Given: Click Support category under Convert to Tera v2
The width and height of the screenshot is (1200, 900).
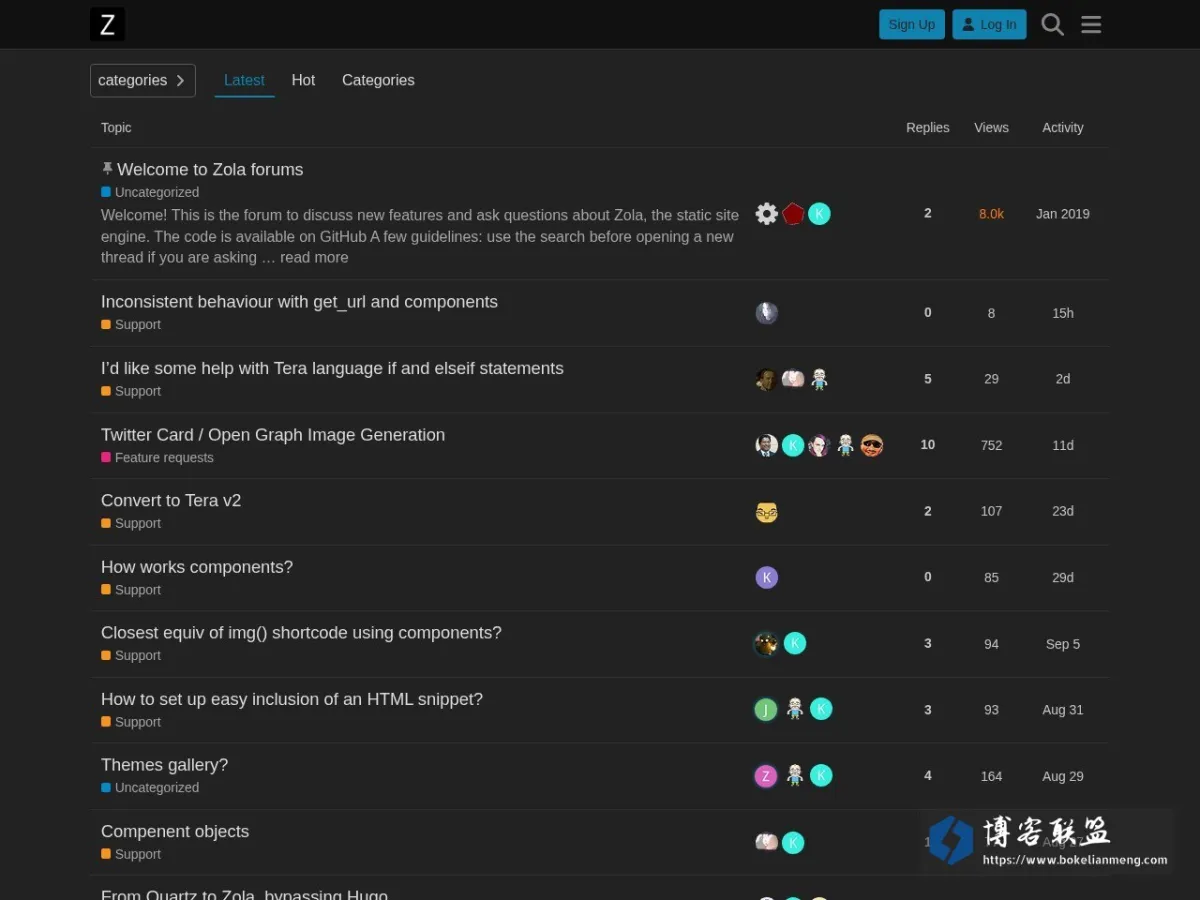Looking at the screenshot, I should [x=131, y=524].
